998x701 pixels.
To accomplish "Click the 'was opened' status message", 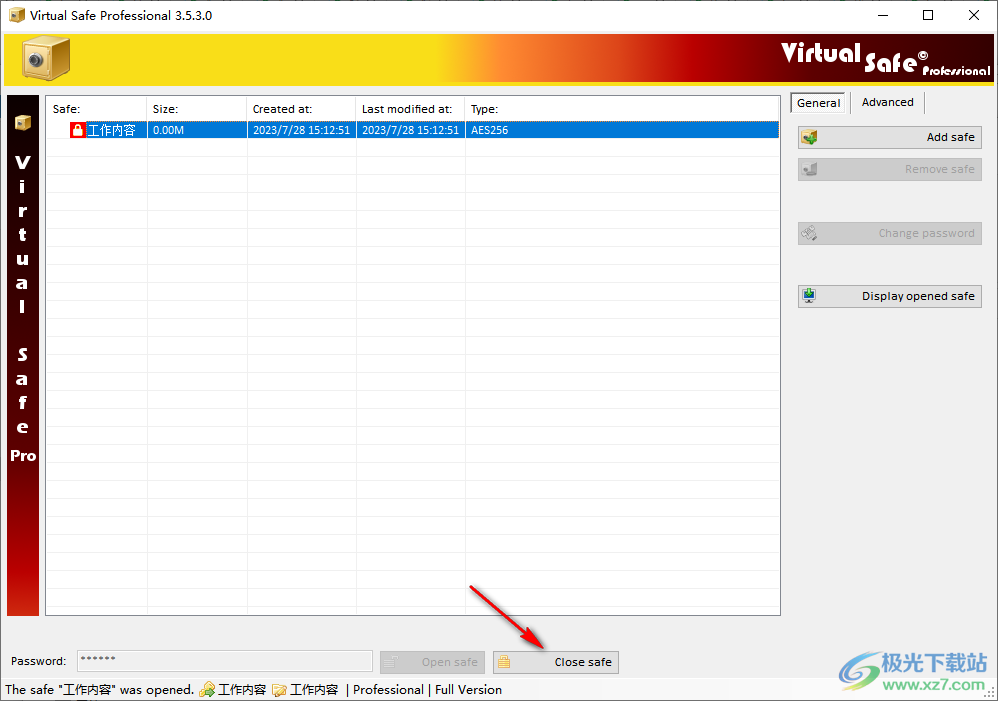I will point(99,690).
